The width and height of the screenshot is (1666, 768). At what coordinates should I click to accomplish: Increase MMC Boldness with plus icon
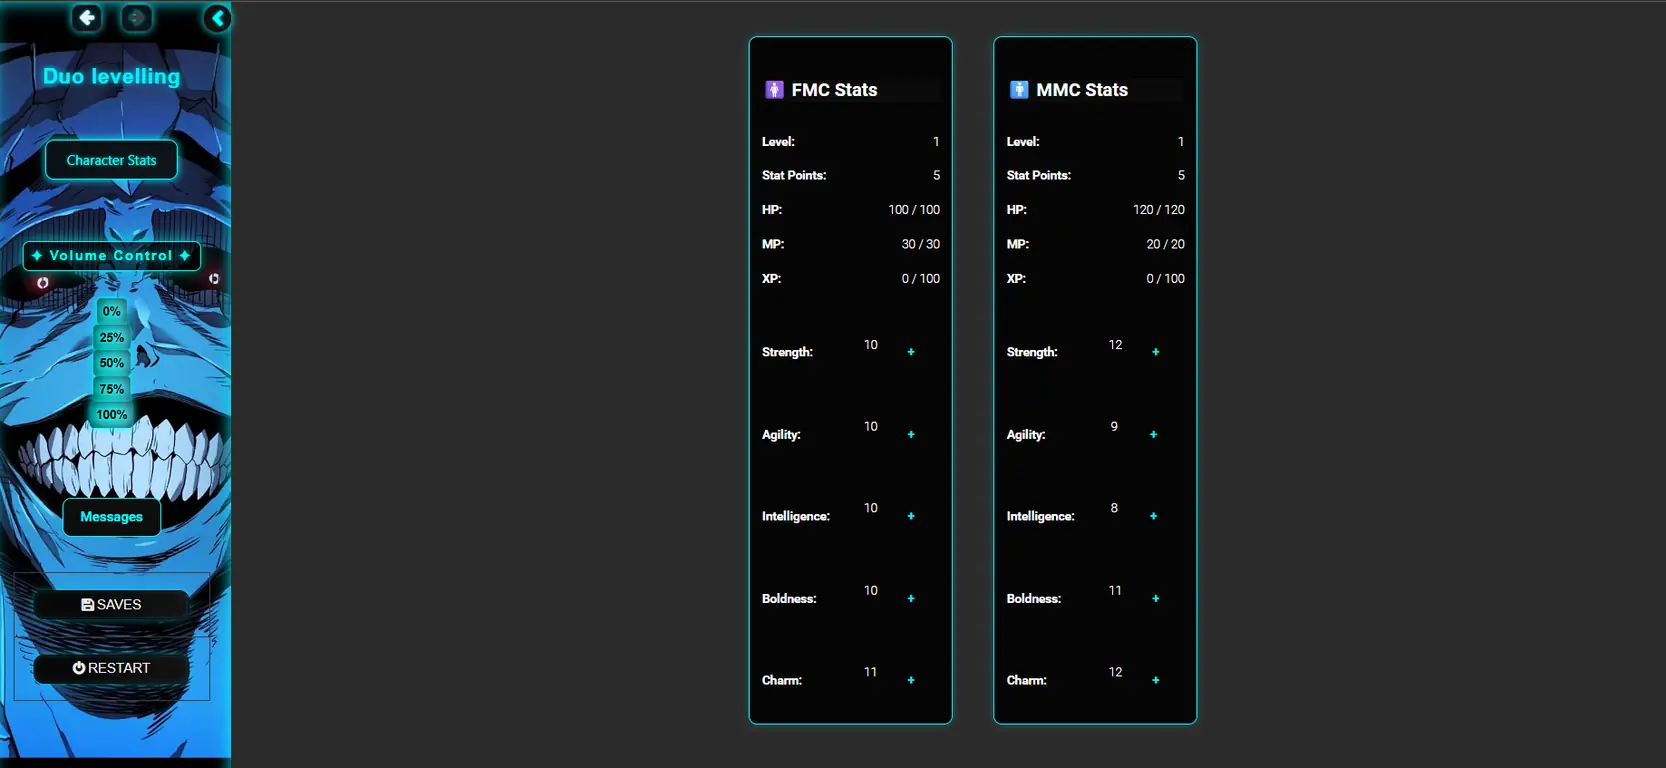(1156, 599)
